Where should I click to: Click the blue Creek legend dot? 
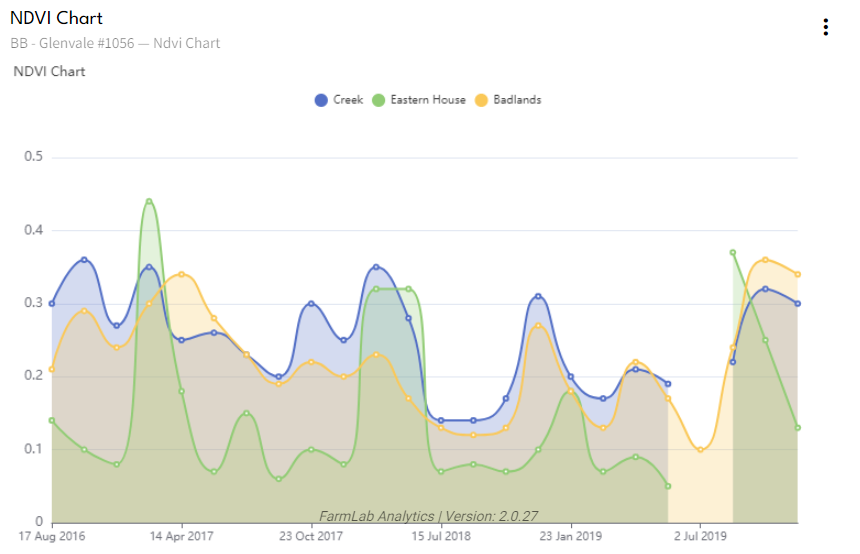321,100
